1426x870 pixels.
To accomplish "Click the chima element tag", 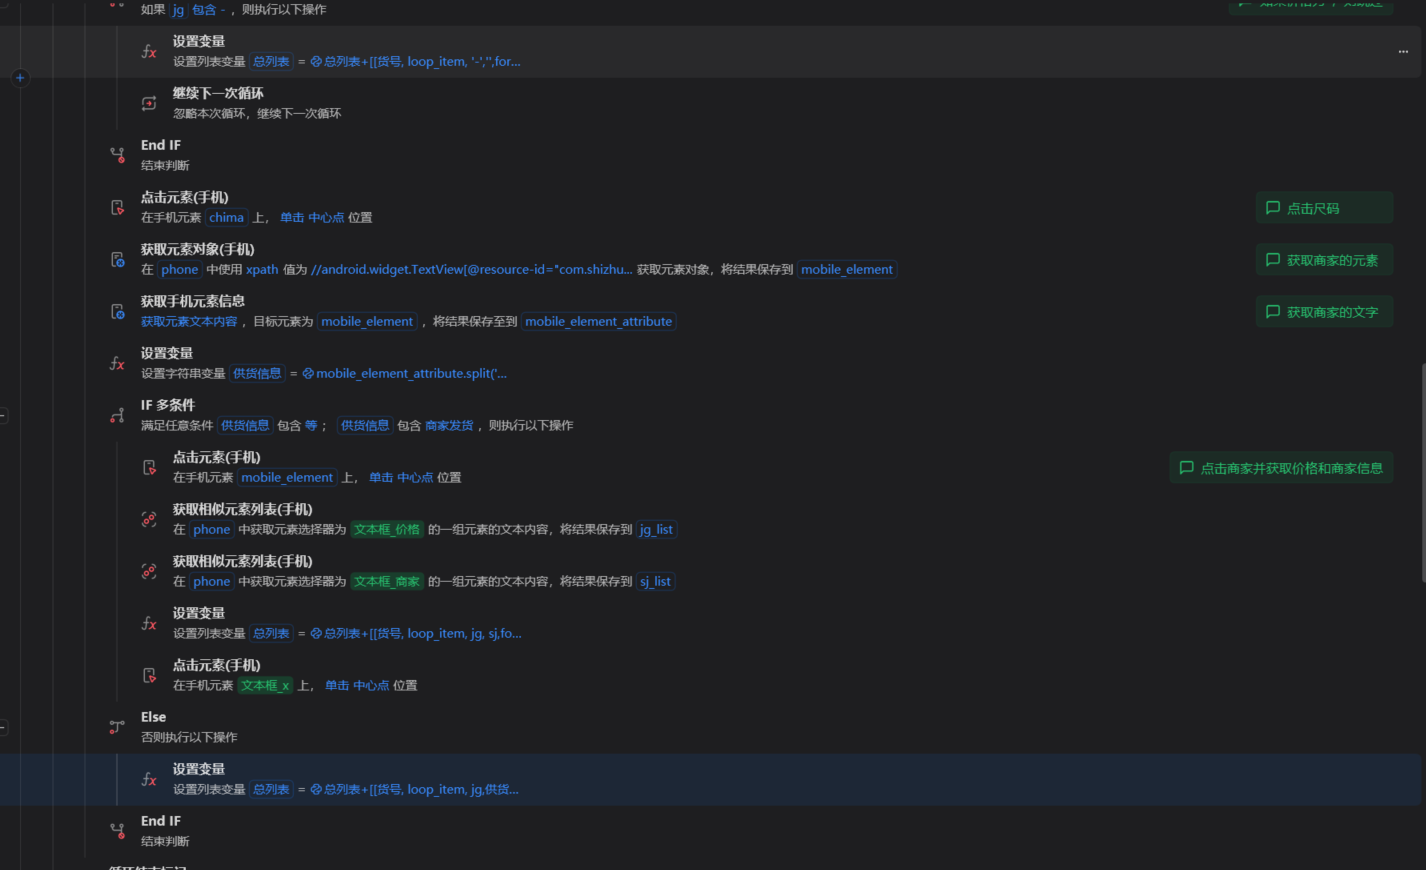I will point(226,218).
